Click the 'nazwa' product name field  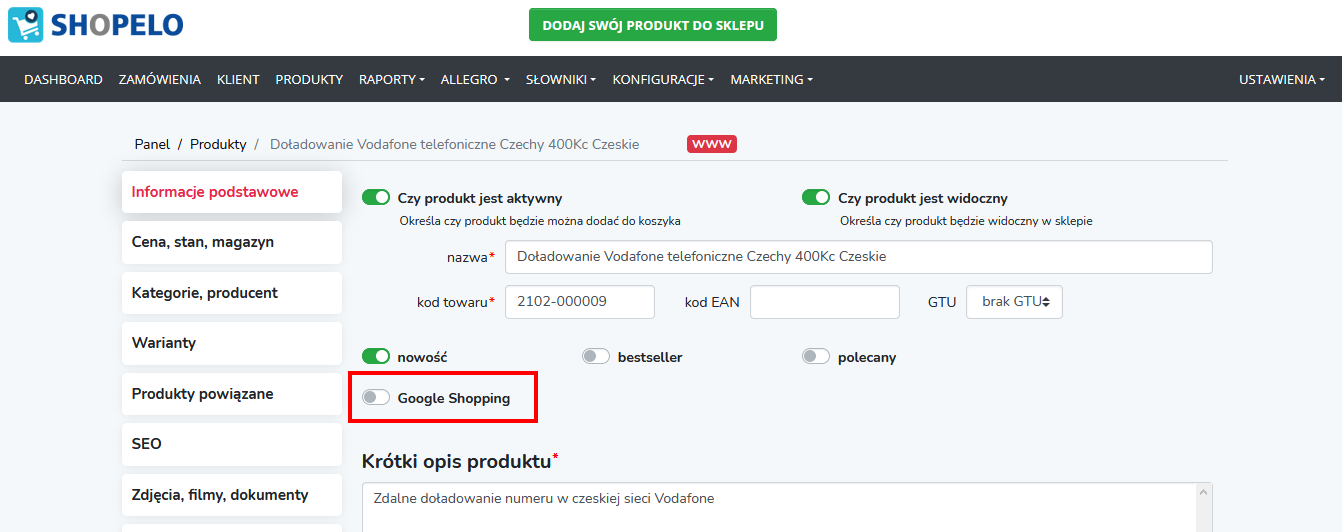pos(859,256)
